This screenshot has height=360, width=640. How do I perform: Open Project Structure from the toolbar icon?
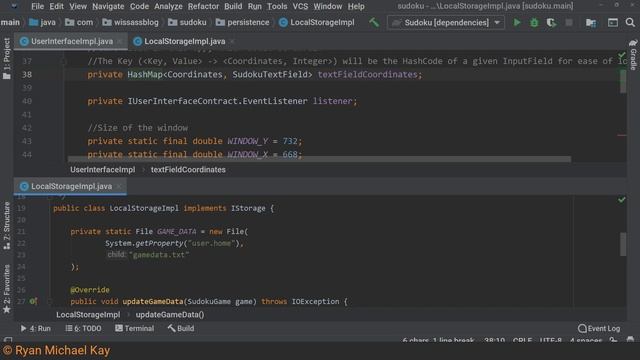591,23
